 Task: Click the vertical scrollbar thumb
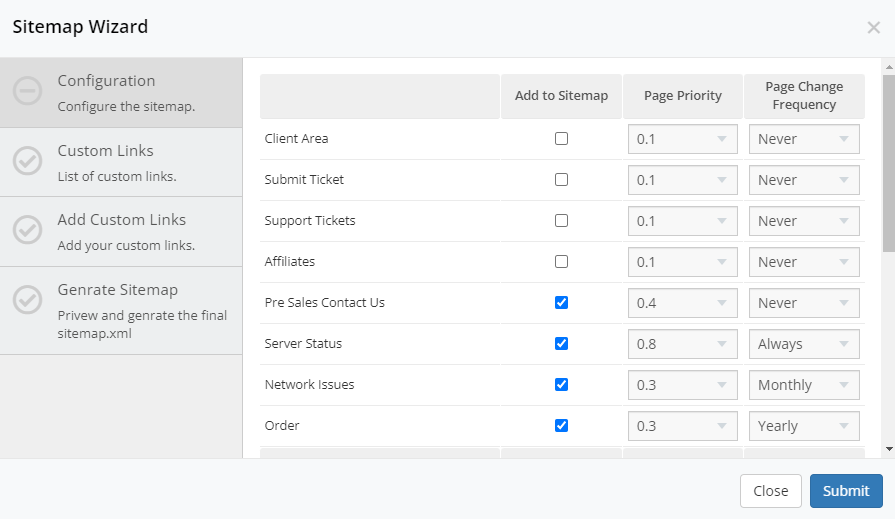click(888, 160)
